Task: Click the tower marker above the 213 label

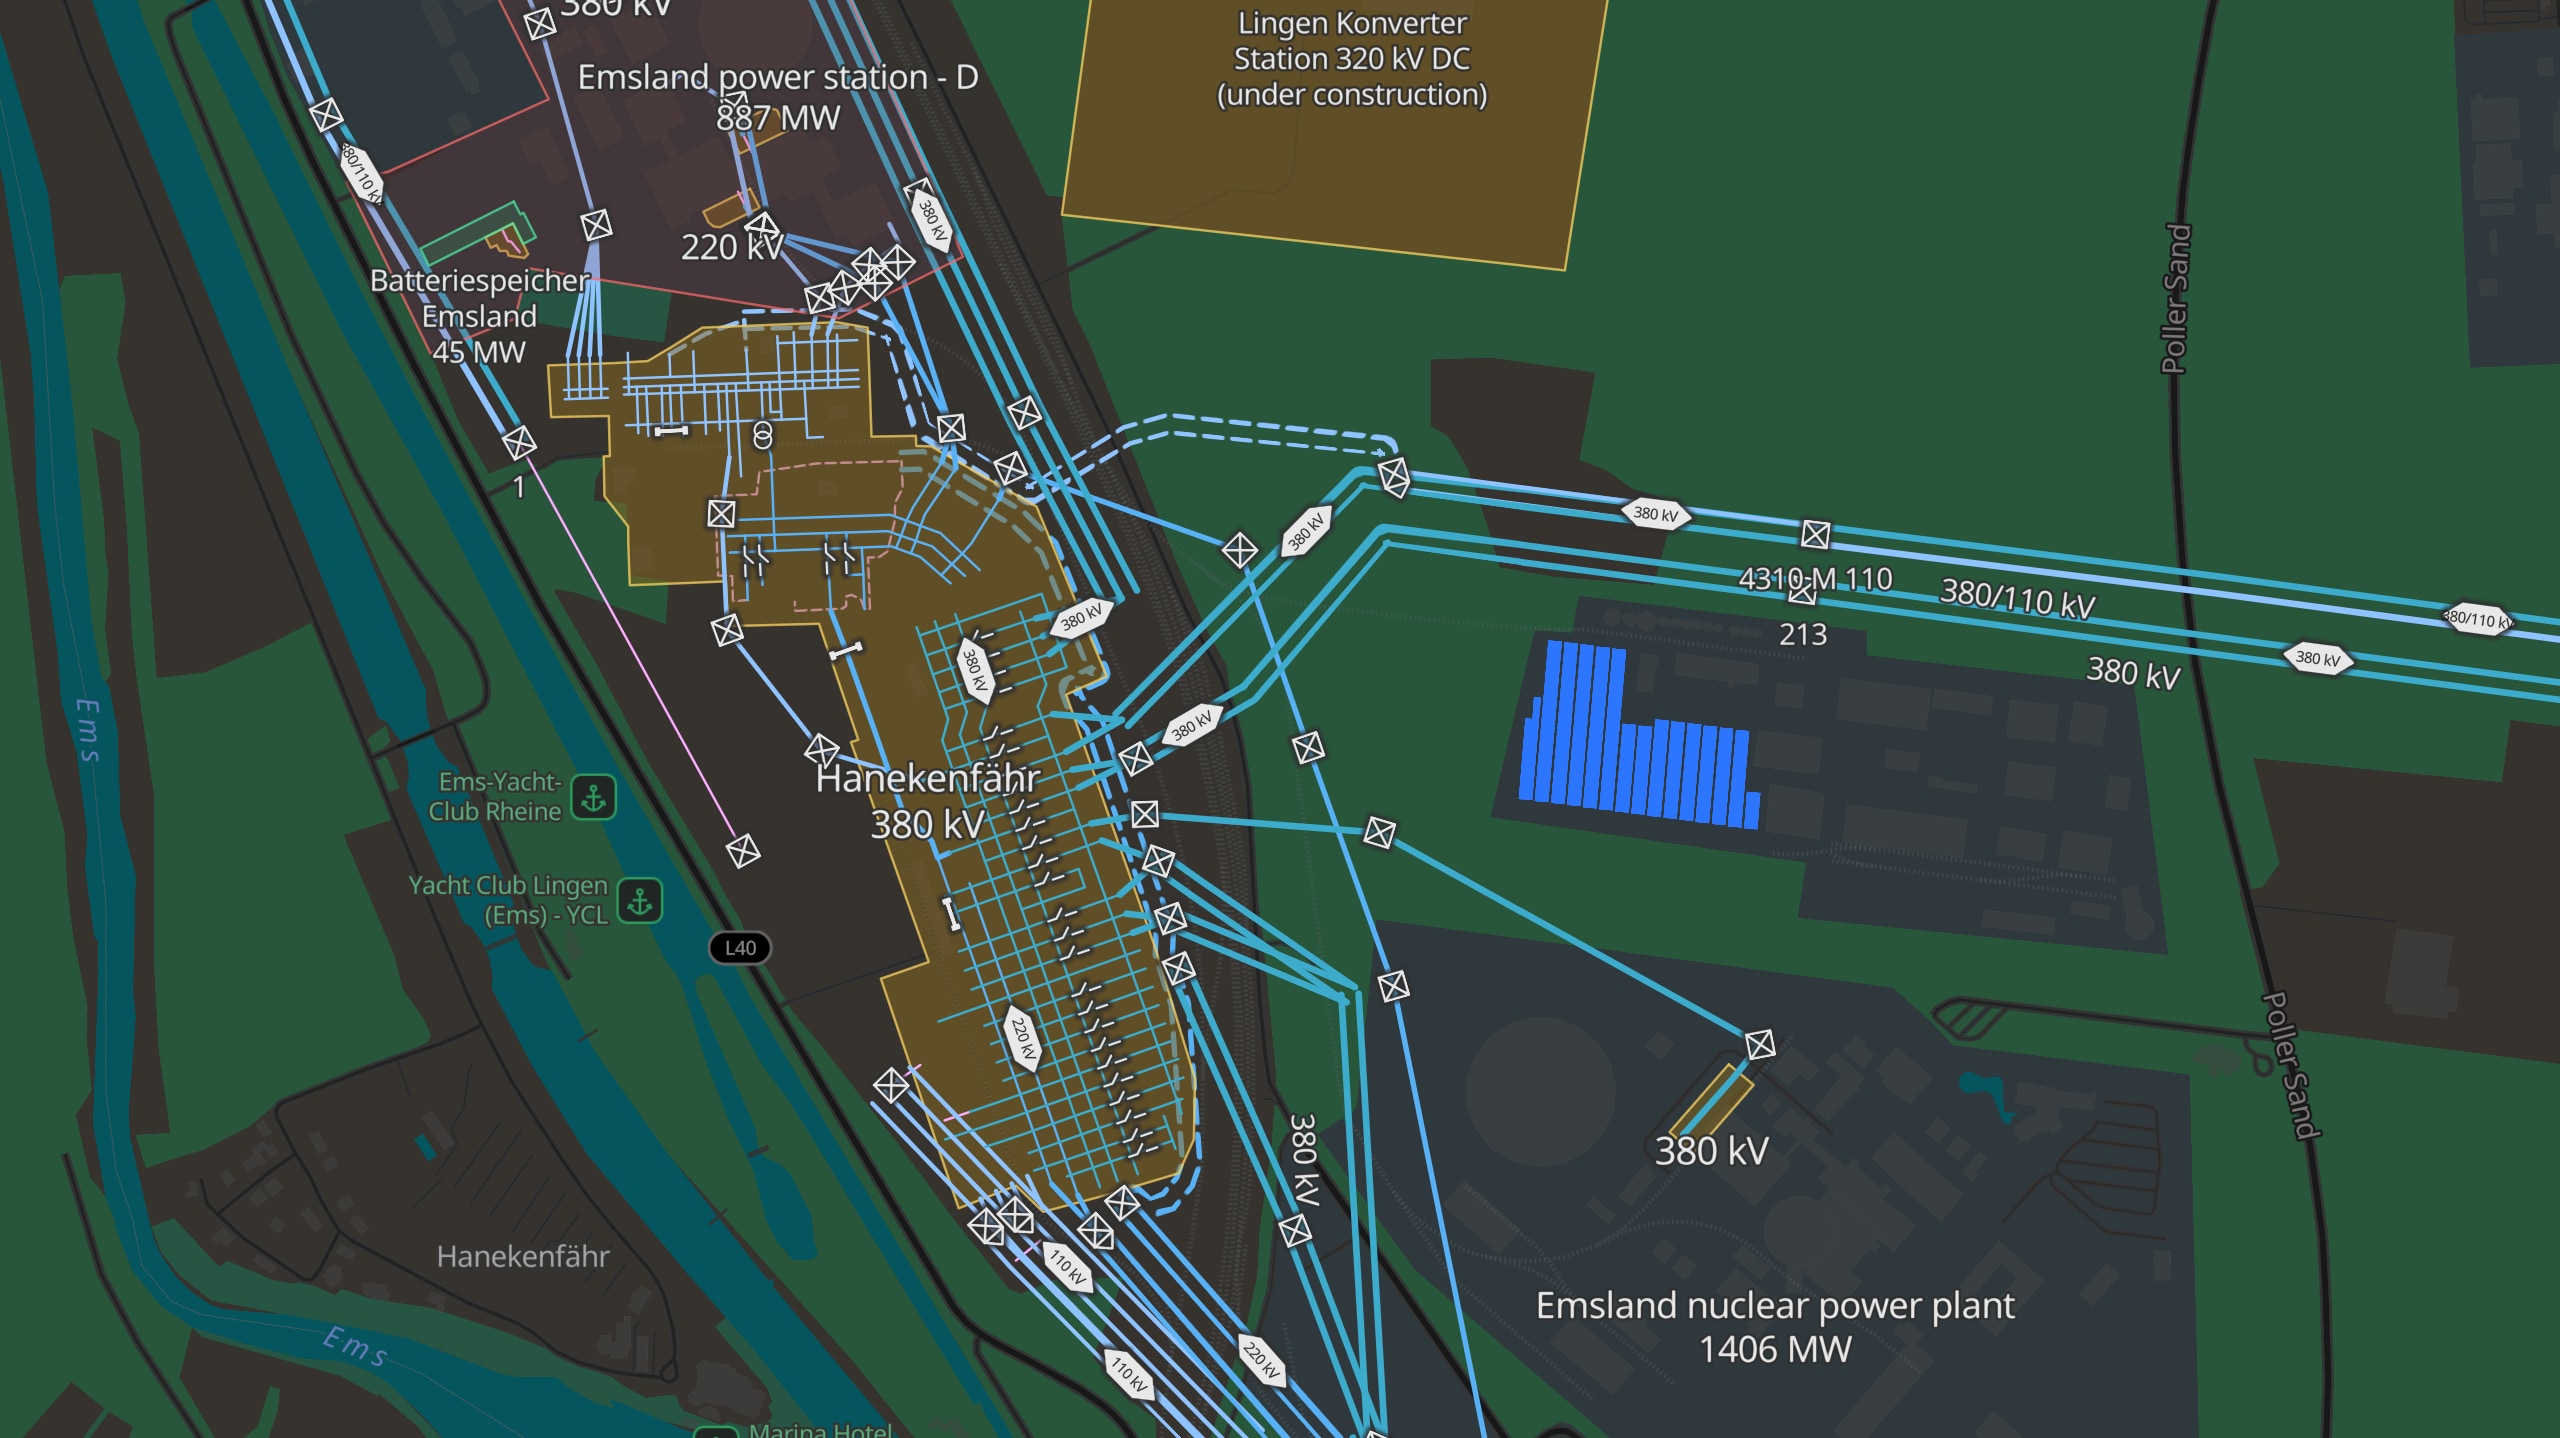Action: [x=1802, y=592]
